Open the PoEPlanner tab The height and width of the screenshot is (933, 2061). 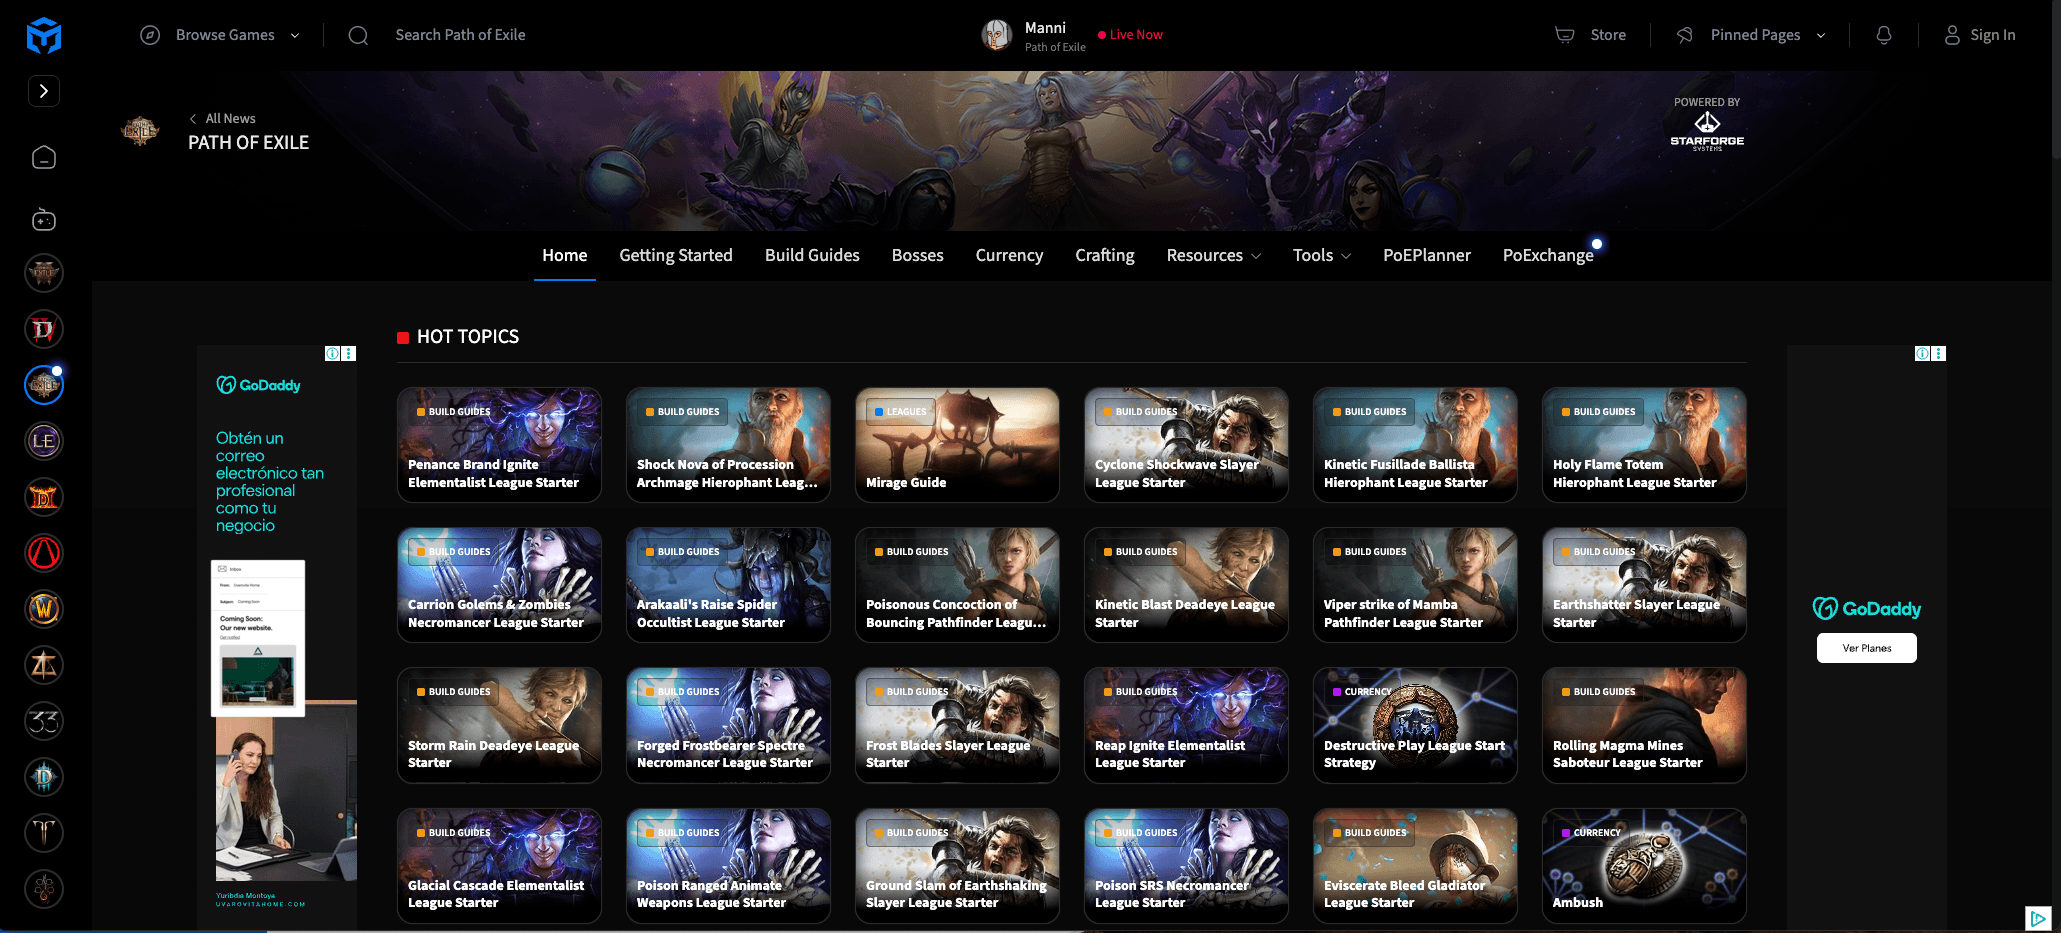click(x=1427, y=255)
